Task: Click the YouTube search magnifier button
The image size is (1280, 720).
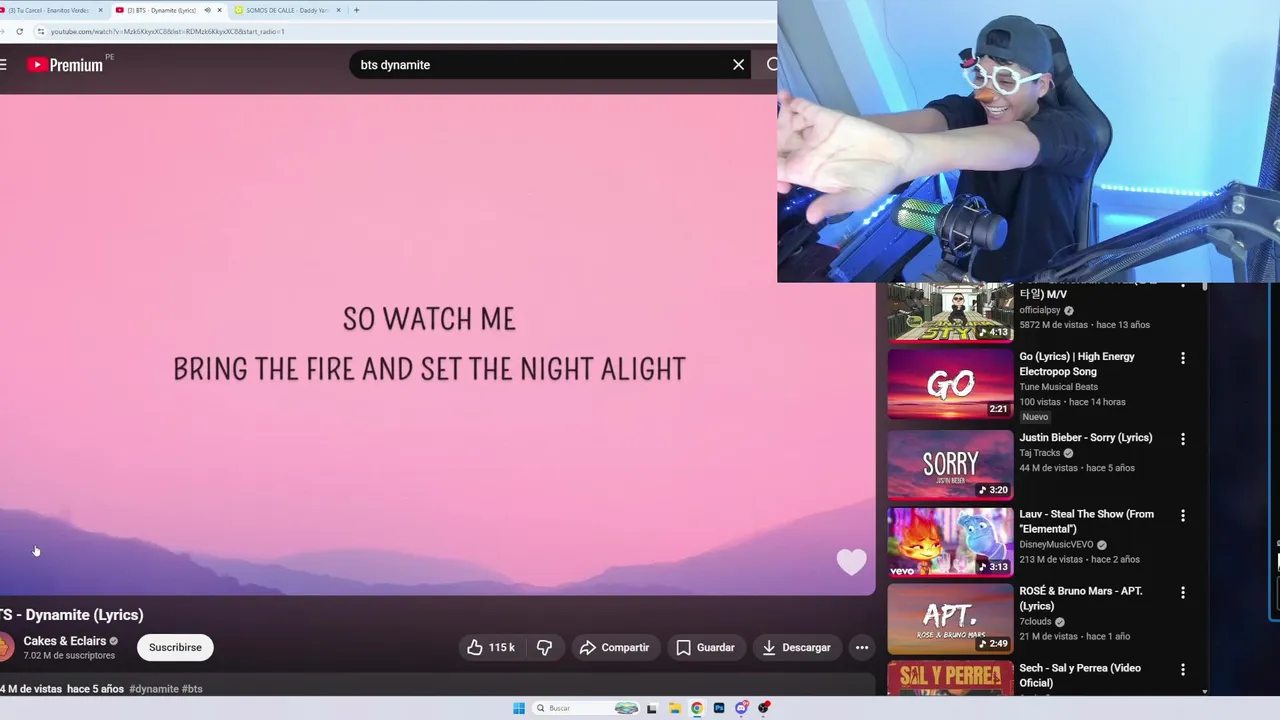Action: pos(772,65)
